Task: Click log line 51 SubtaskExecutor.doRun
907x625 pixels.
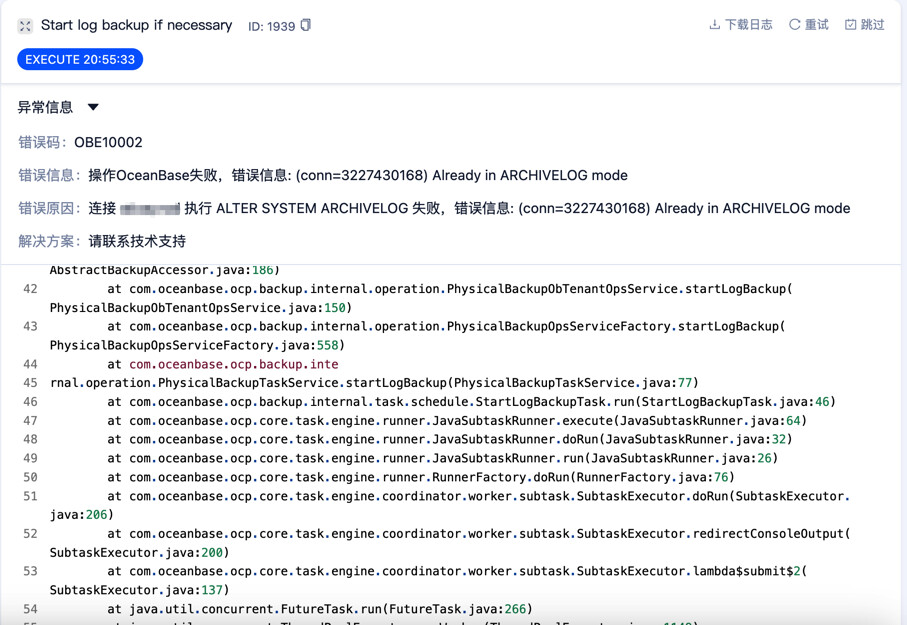Action: coord(450,505)
